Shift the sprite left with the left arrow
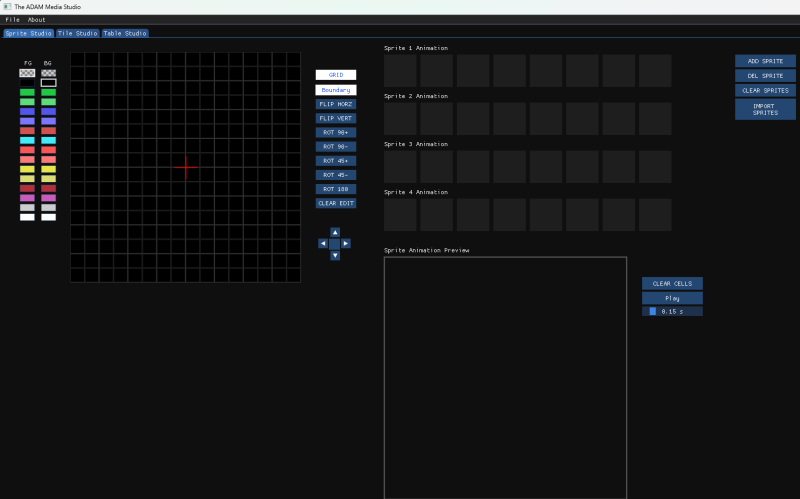800x499 pixels. (x=323, y=243)
